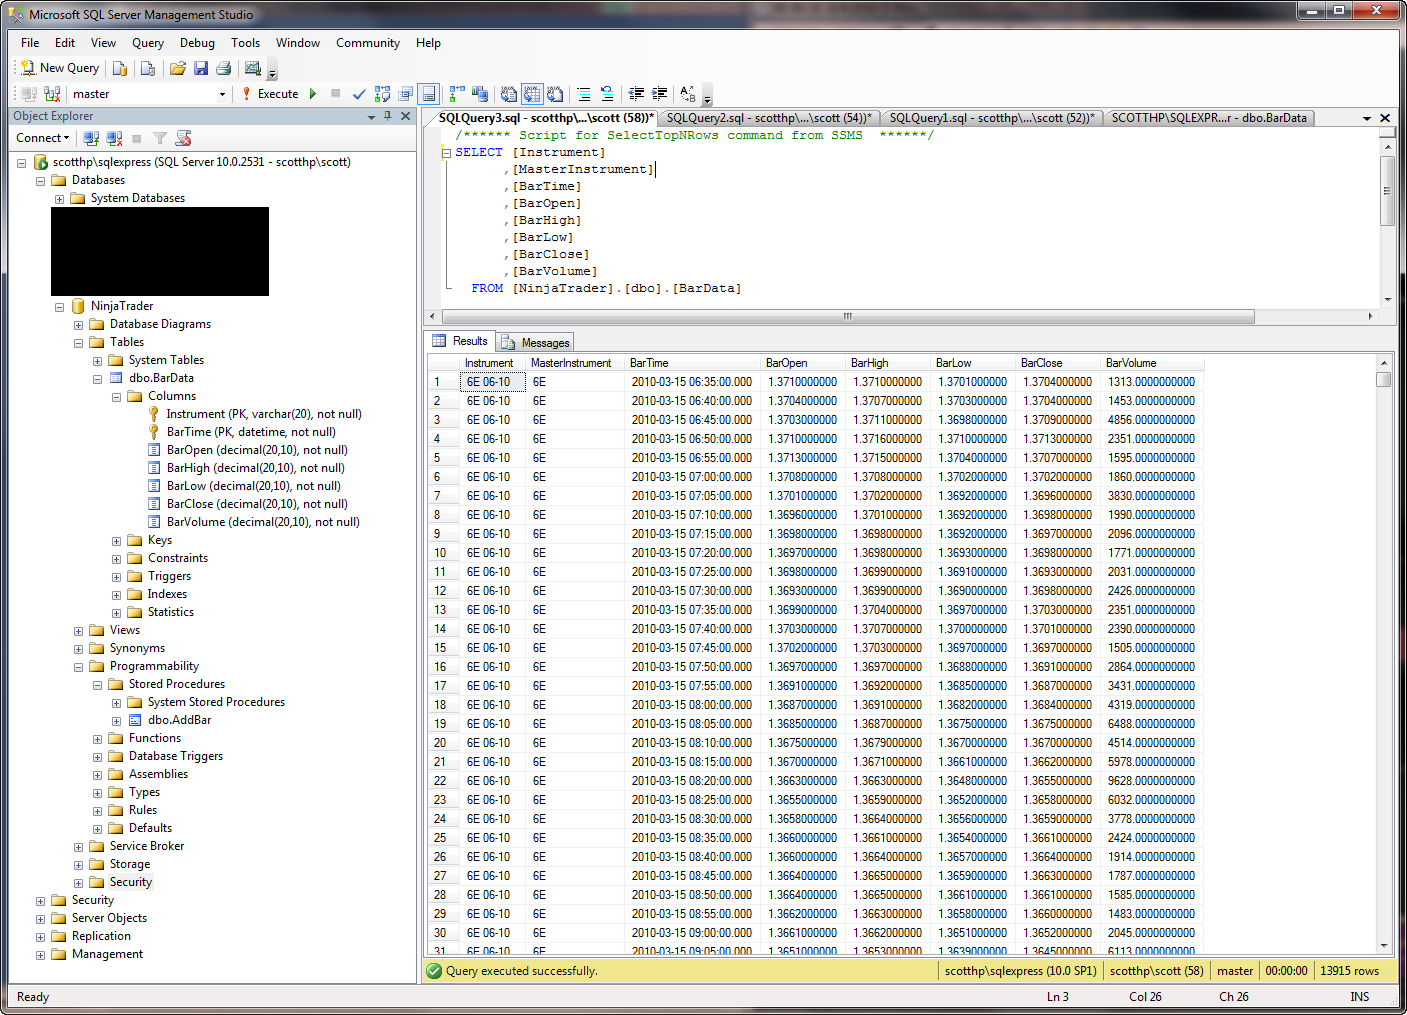
Task: Click the New Query button
Action: (60, 68)
